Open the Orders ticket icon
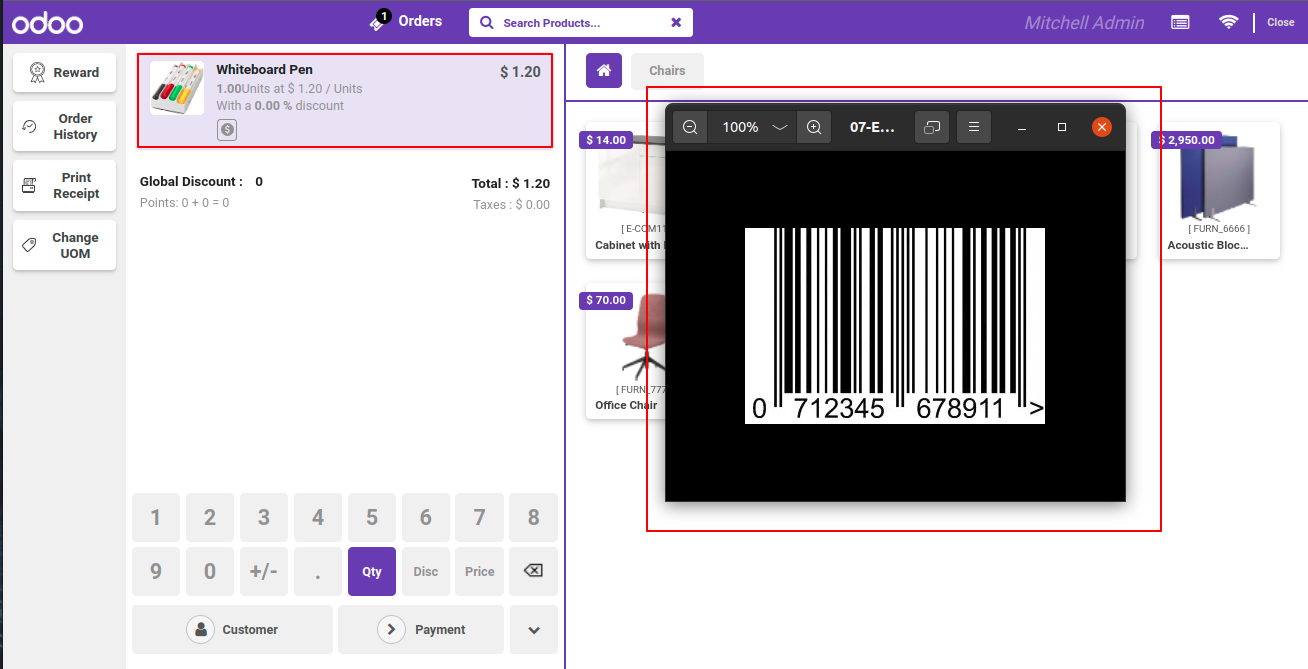The height and width of the screenshot is (669, 1308). point(379,22)
